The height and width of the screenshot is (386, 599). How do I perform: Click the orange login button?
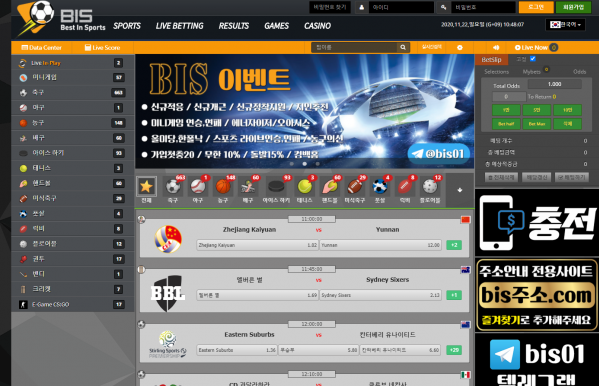(x=536, y=7)
